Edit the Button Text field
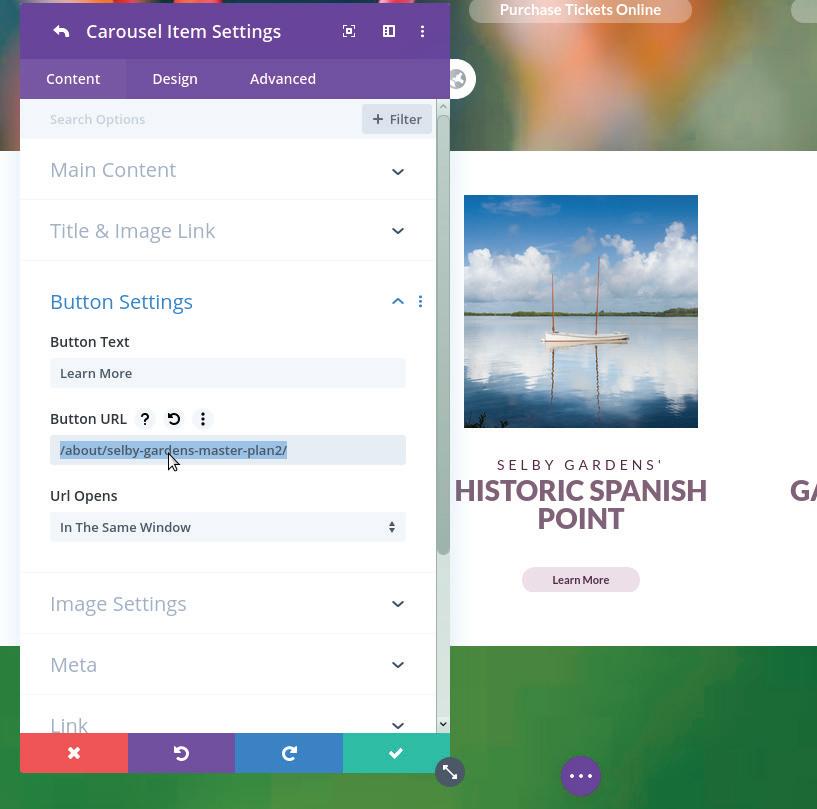 tap(228, 374)
